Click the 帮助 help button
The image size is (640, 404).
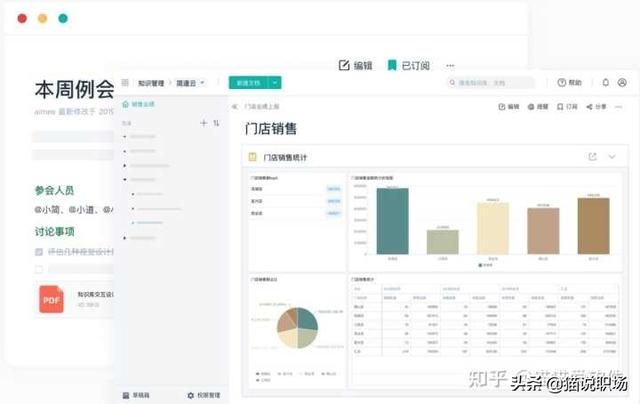(570, 83)
